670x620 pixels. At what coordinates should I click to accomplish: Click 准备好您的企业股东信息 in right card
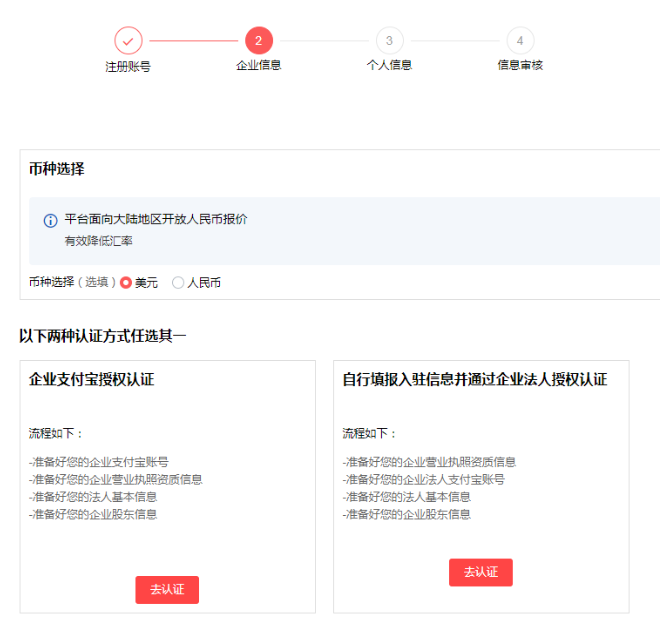coord(407,514)
